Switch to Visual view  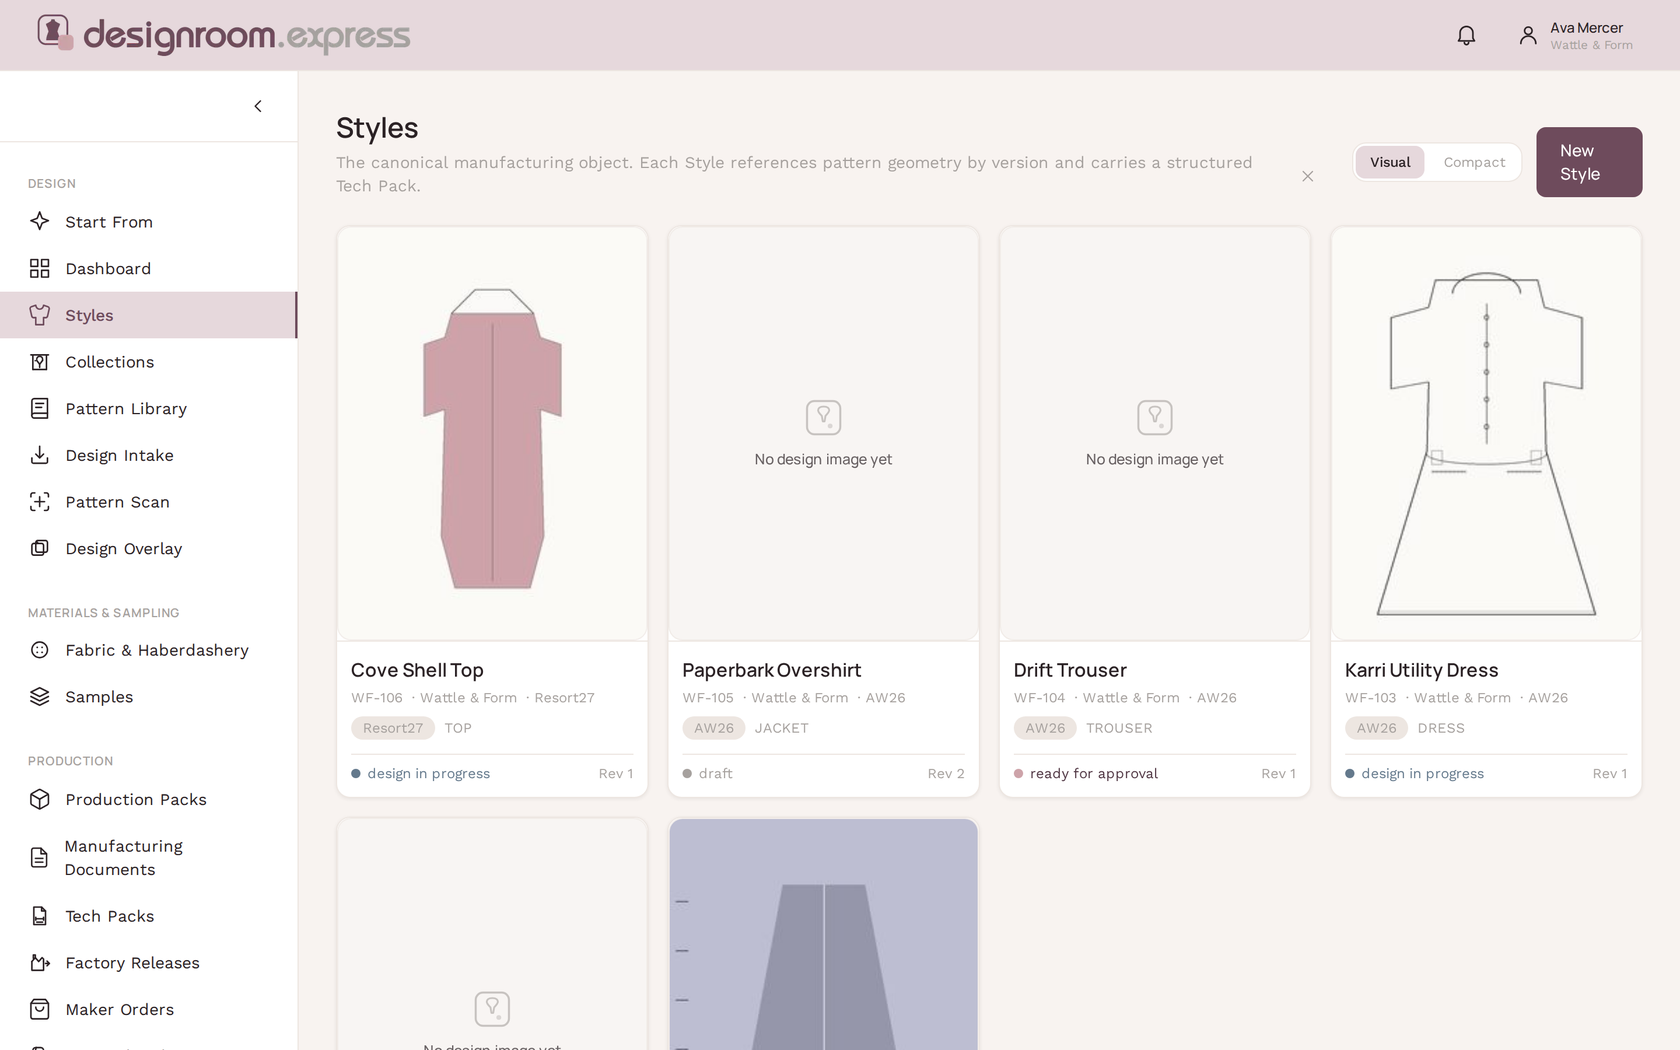pyautogui.click(x=1390, y=162)
